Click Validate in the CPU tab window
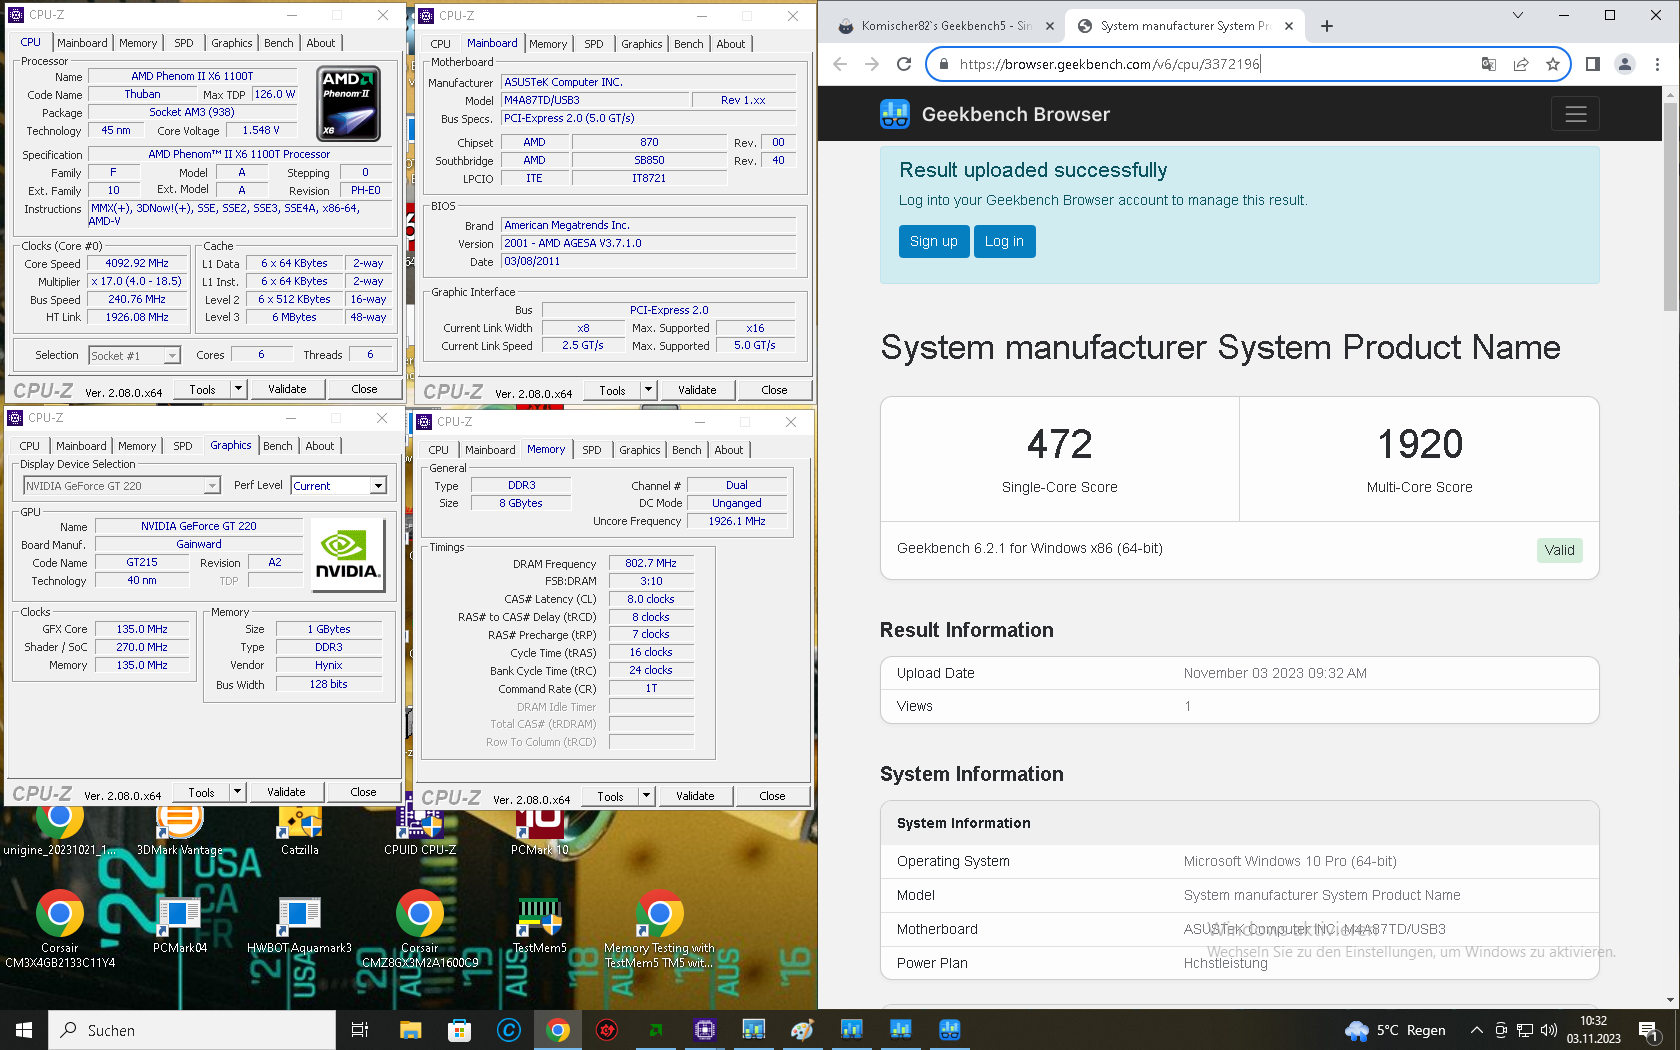Viewport: 1680px width, 1050px height. (287, 389)
